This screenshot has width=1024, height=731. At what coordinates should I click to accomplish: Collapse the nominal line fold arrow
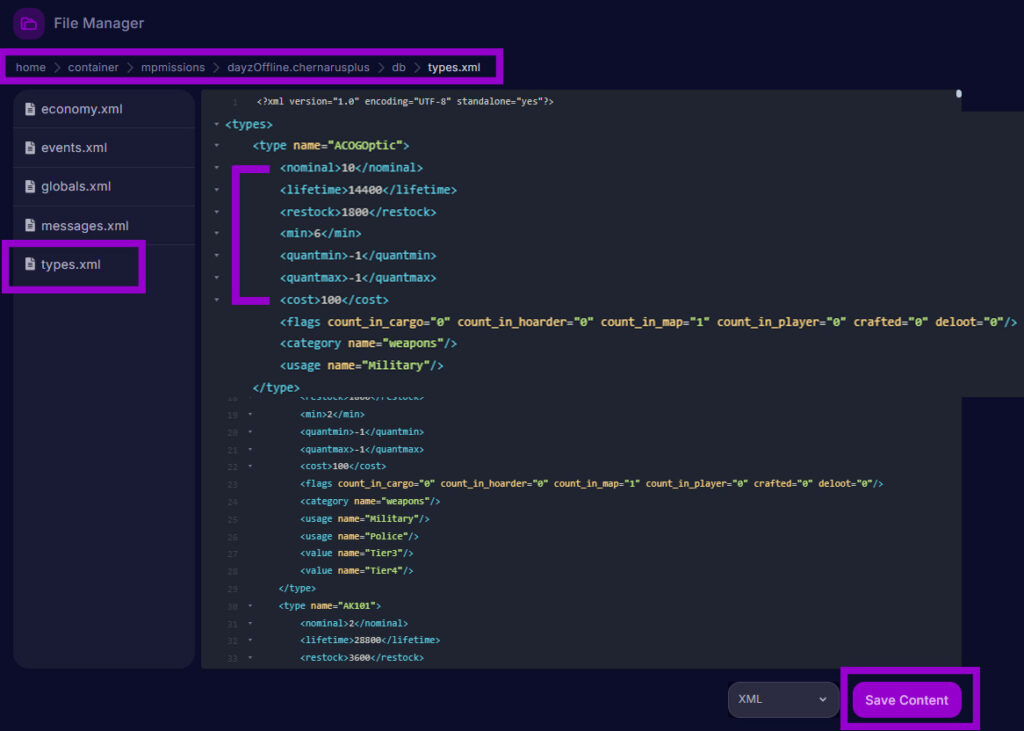(216, 167)
